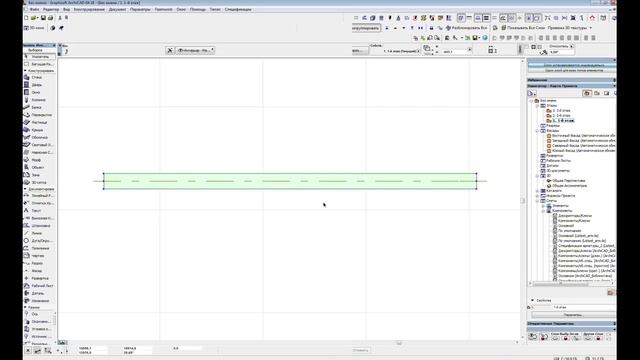Click the Параметры... button in Navigator
This screenshot has height=360, width=640.
[573, 315]
